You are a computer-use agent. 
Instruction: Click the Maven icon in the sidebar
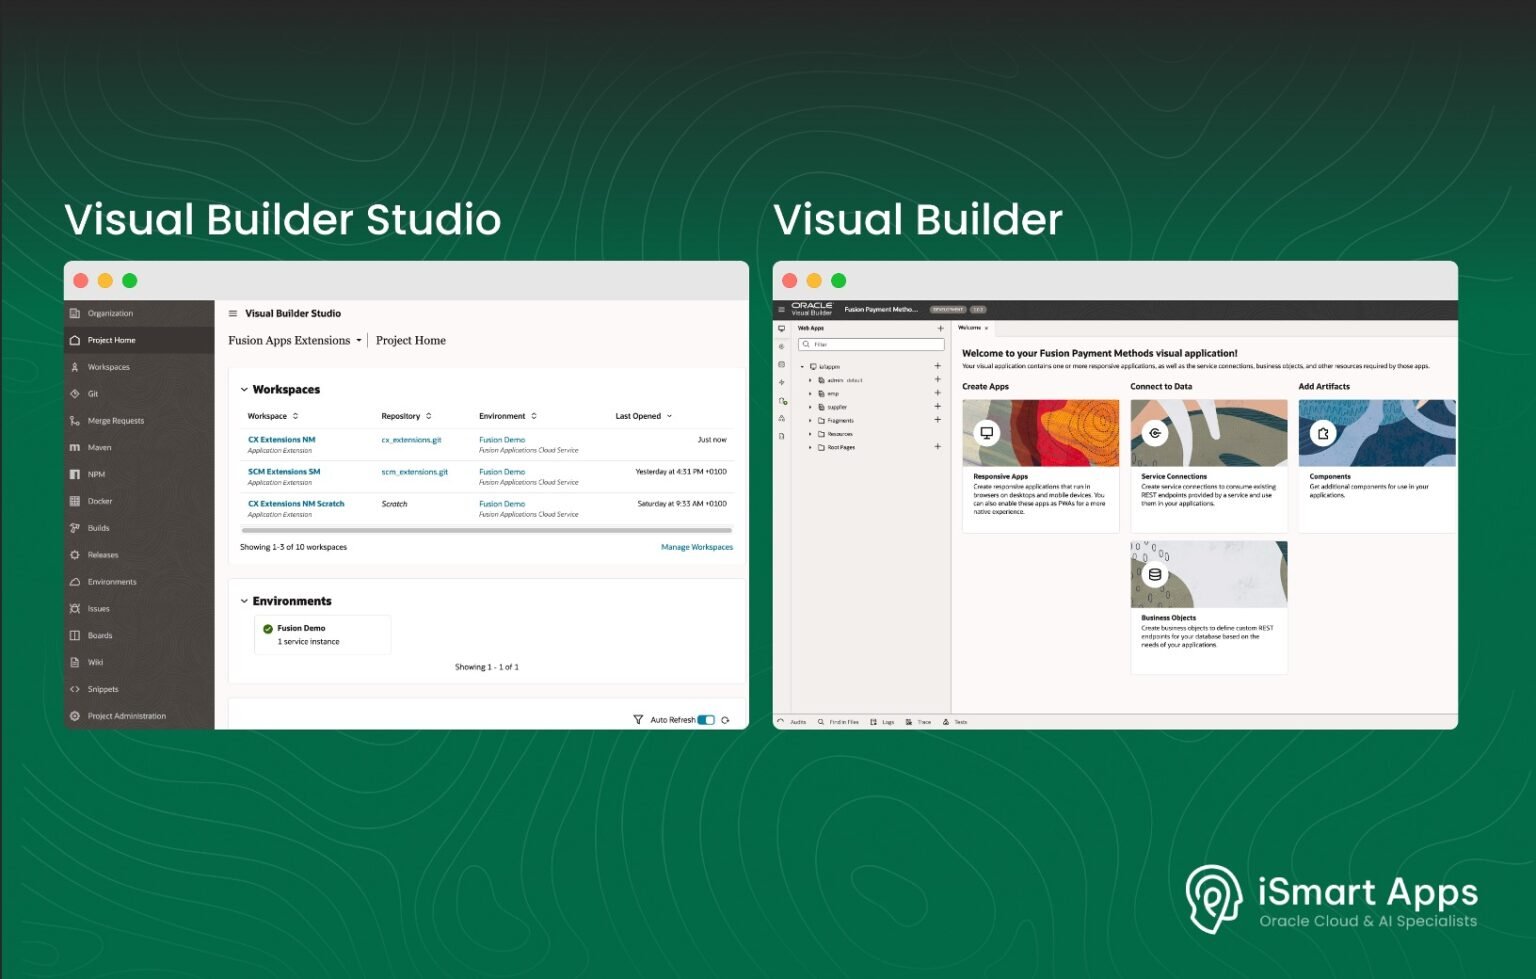[75, 448]
